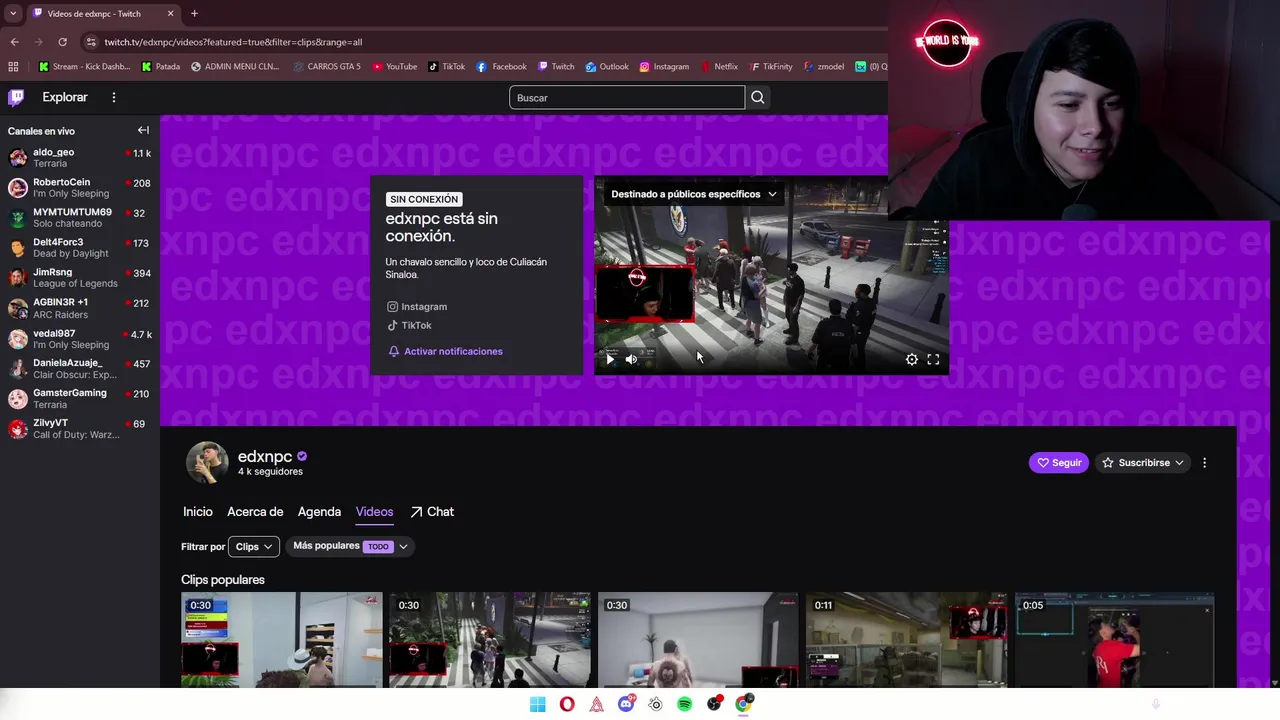Click the edxnpc profile picture

click(207, 462)
